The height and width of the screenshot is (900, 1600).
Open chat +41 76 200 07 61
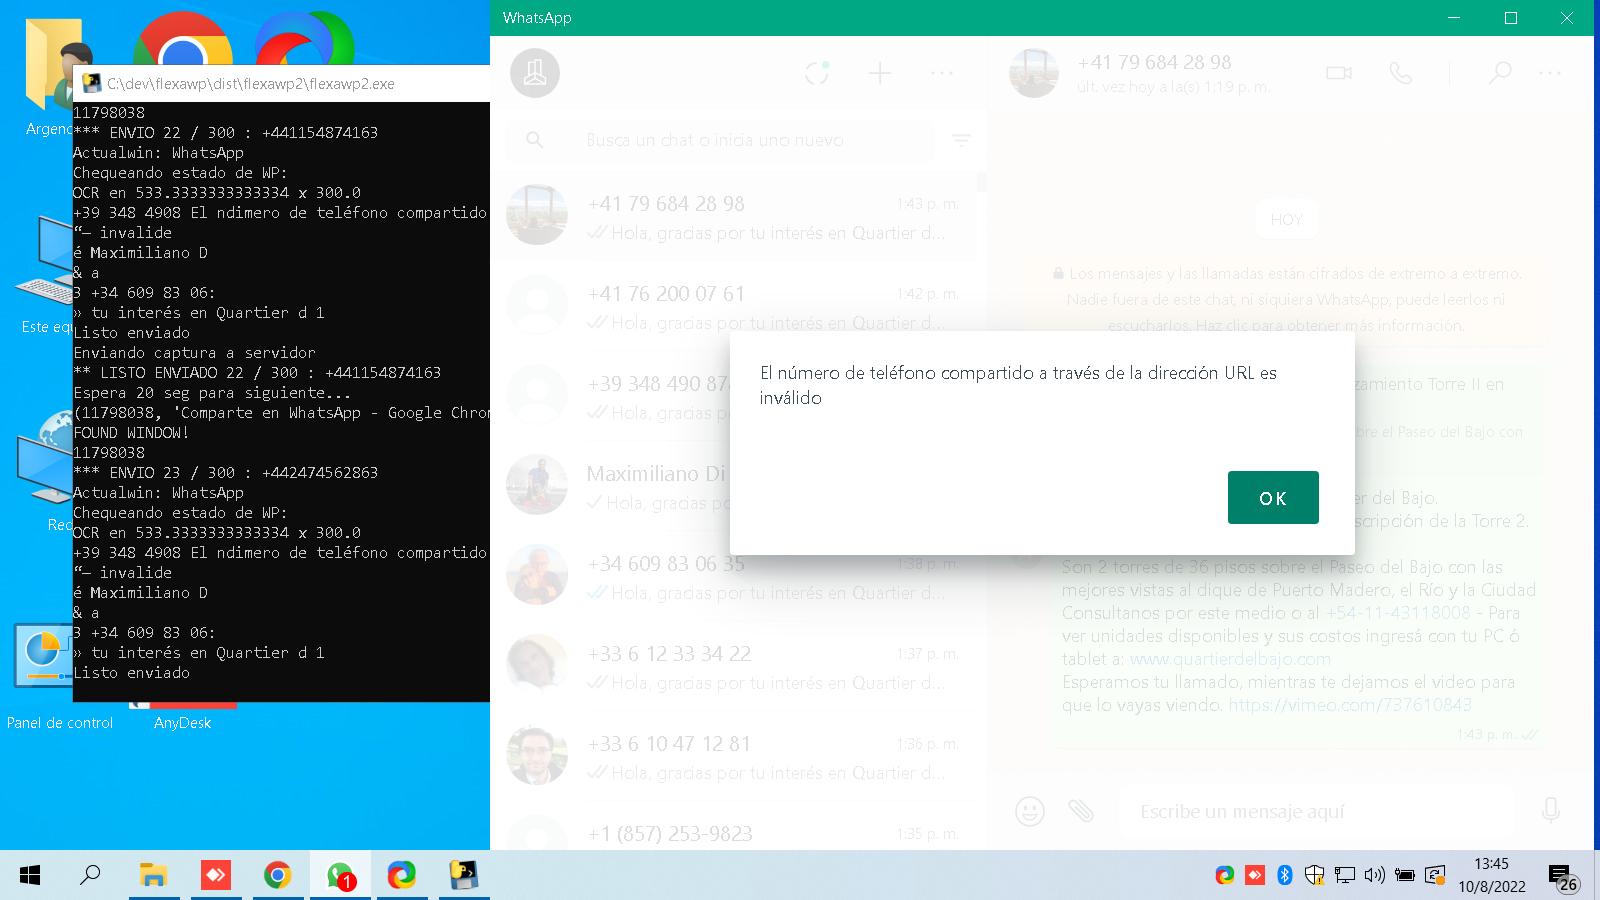point(732,307)
